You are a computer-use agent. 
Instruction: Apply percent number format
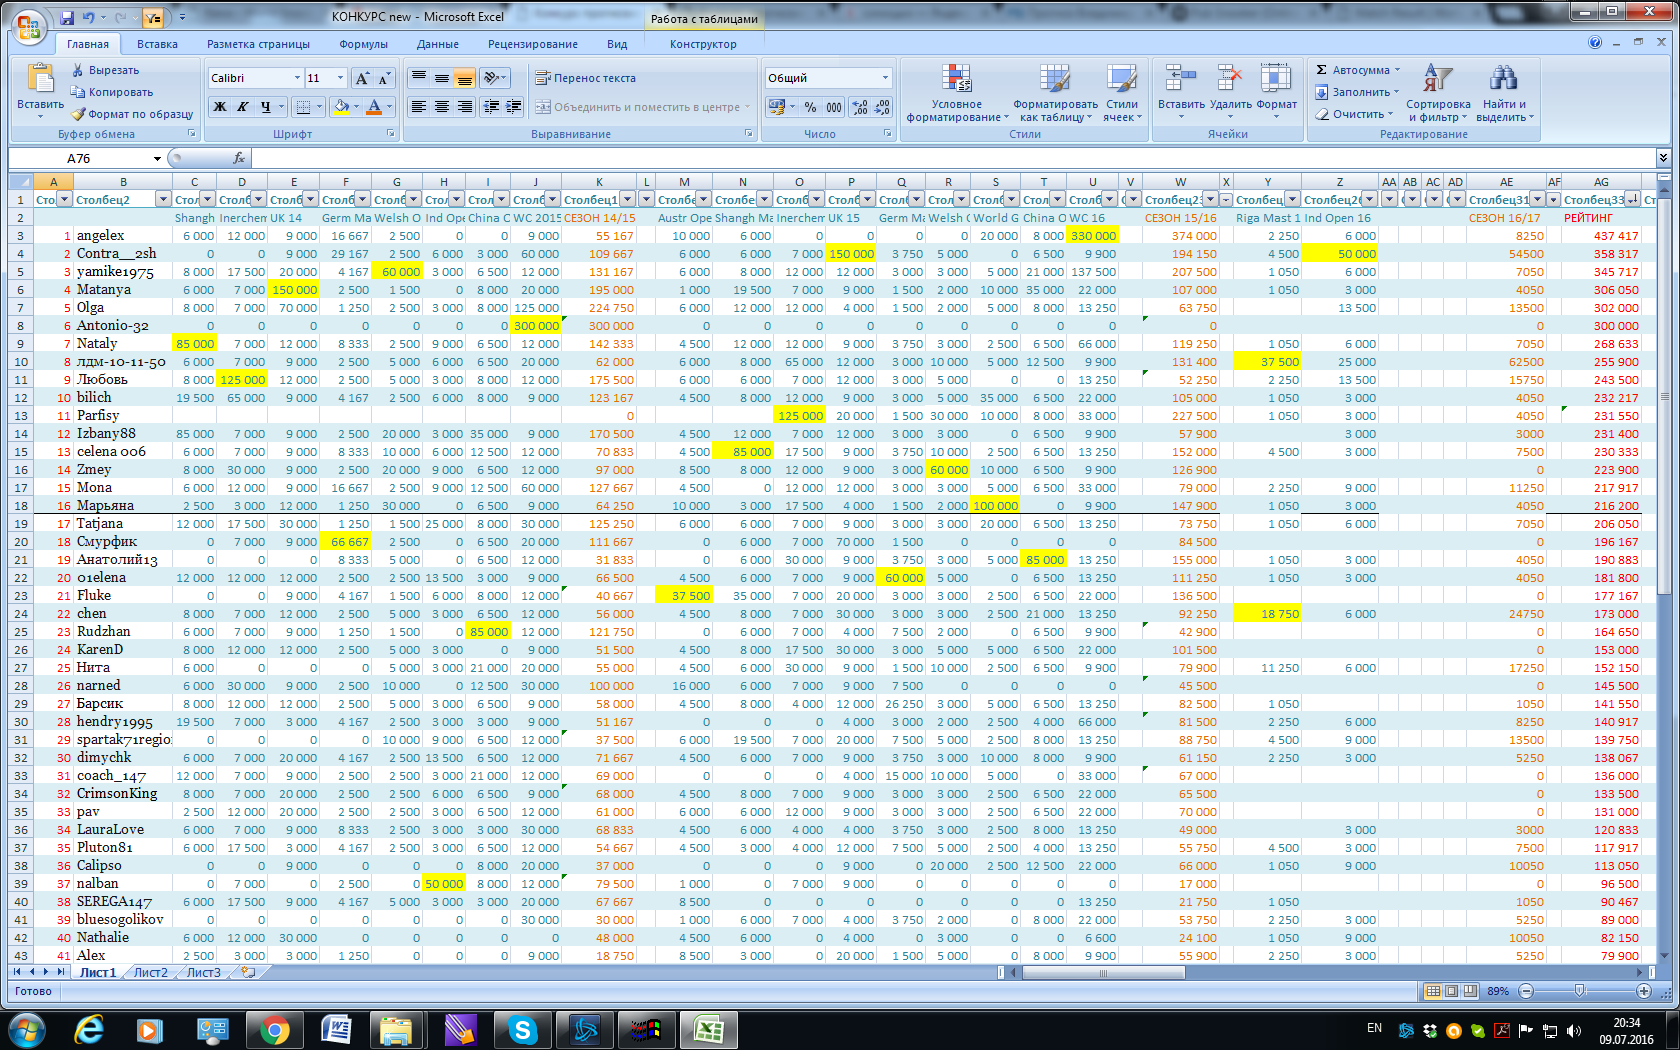click(810, 107)
